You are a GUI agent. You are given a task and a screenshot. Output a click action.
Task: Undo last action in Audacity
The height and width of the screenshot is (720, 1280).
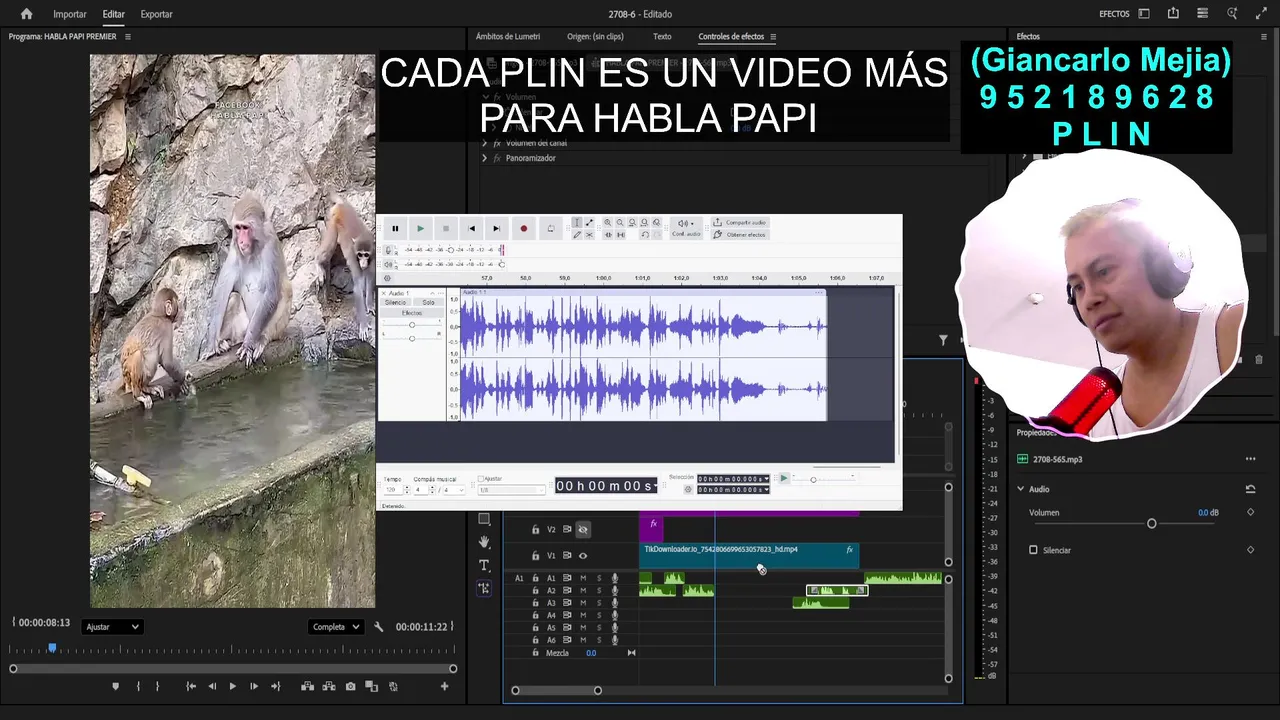644,235
